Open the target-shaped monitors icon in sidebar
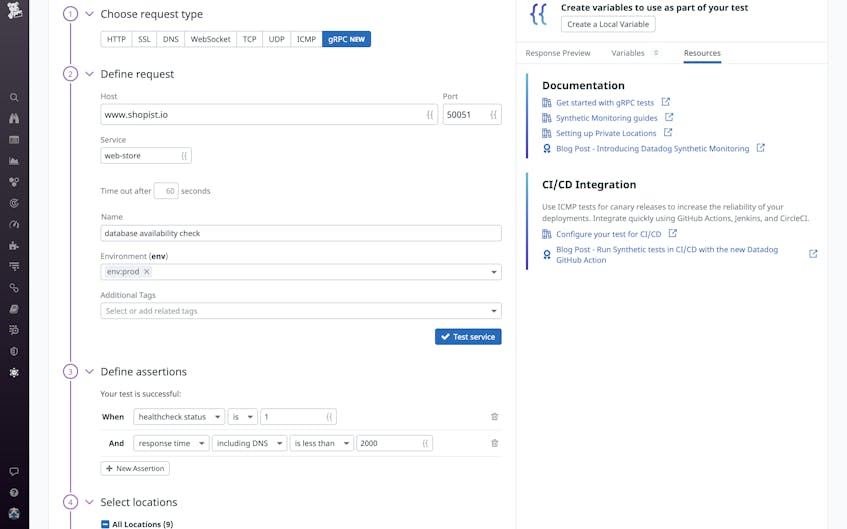 [x=14, y=203]
